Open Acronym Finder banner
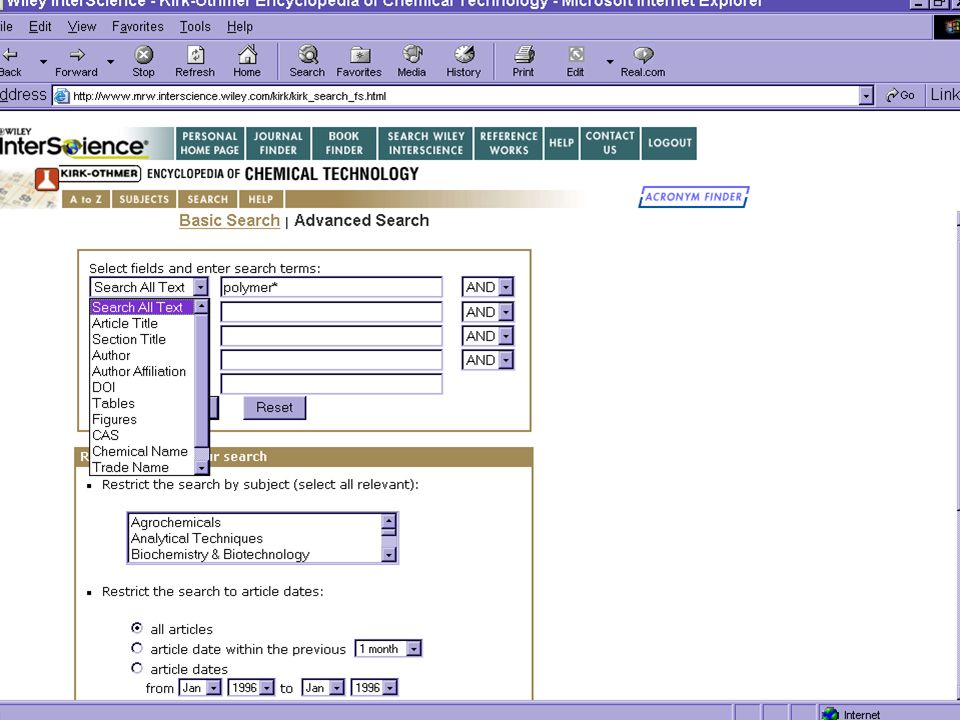The width and height of the screenshot is (960, 720). 694,197
